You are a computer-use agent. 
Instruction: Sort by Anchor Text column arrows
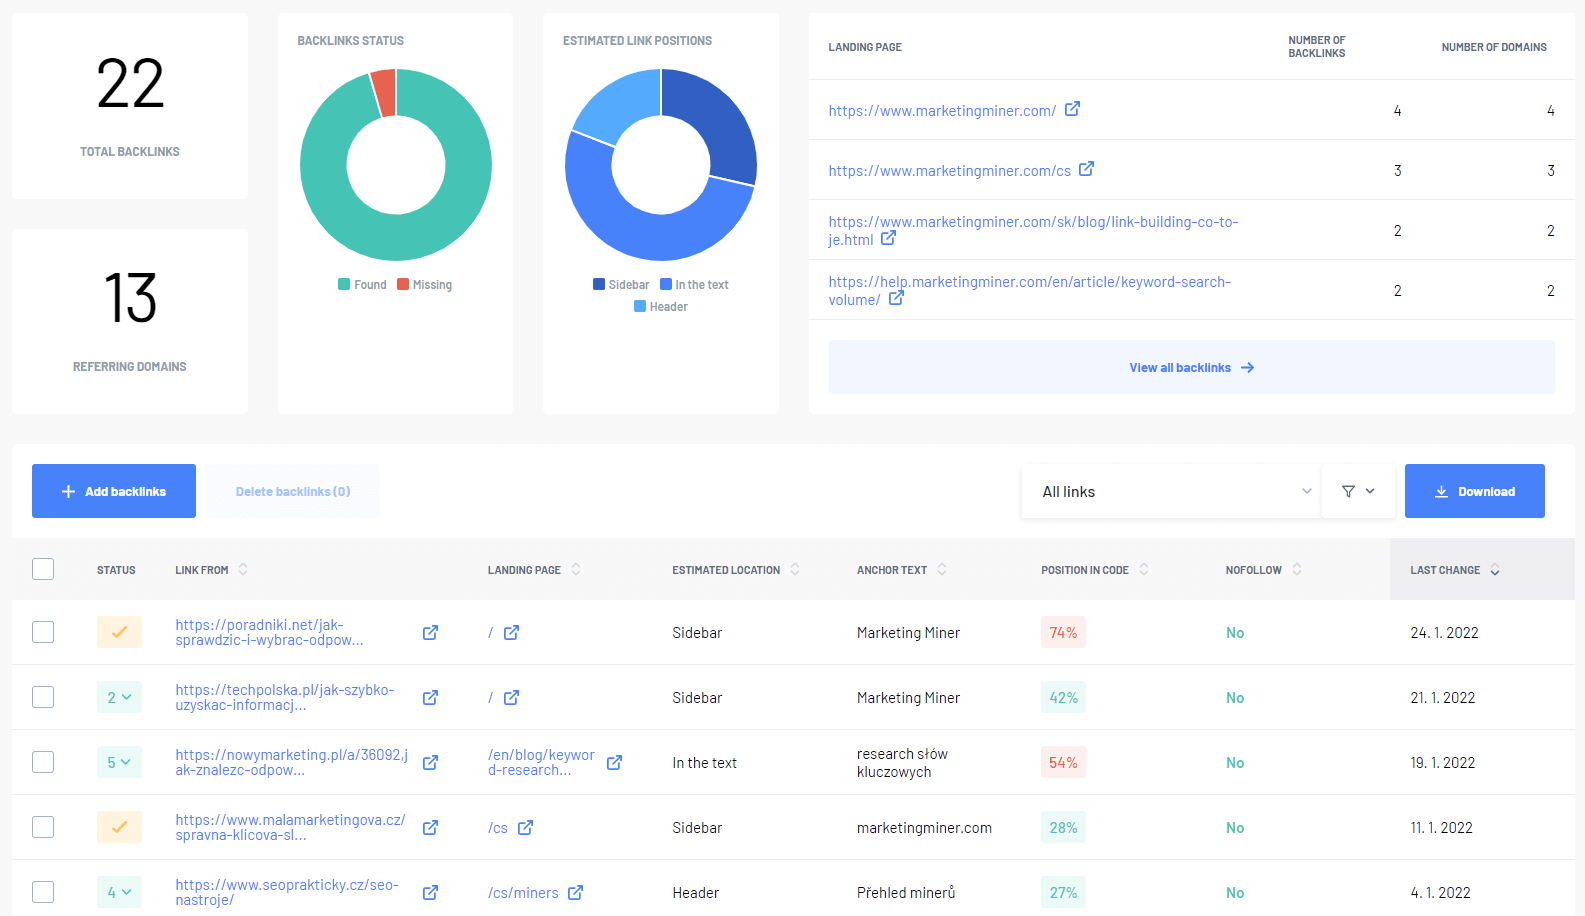(x=942, y=569)
